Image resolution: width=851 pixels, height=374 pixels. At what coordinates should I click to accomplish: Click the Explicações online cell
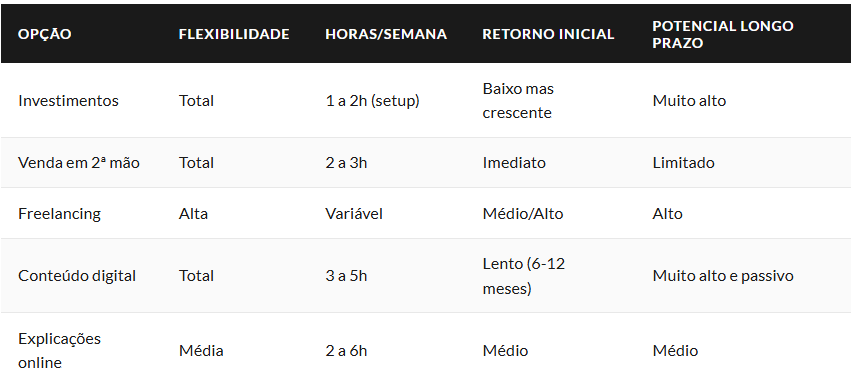pos(59,351)
